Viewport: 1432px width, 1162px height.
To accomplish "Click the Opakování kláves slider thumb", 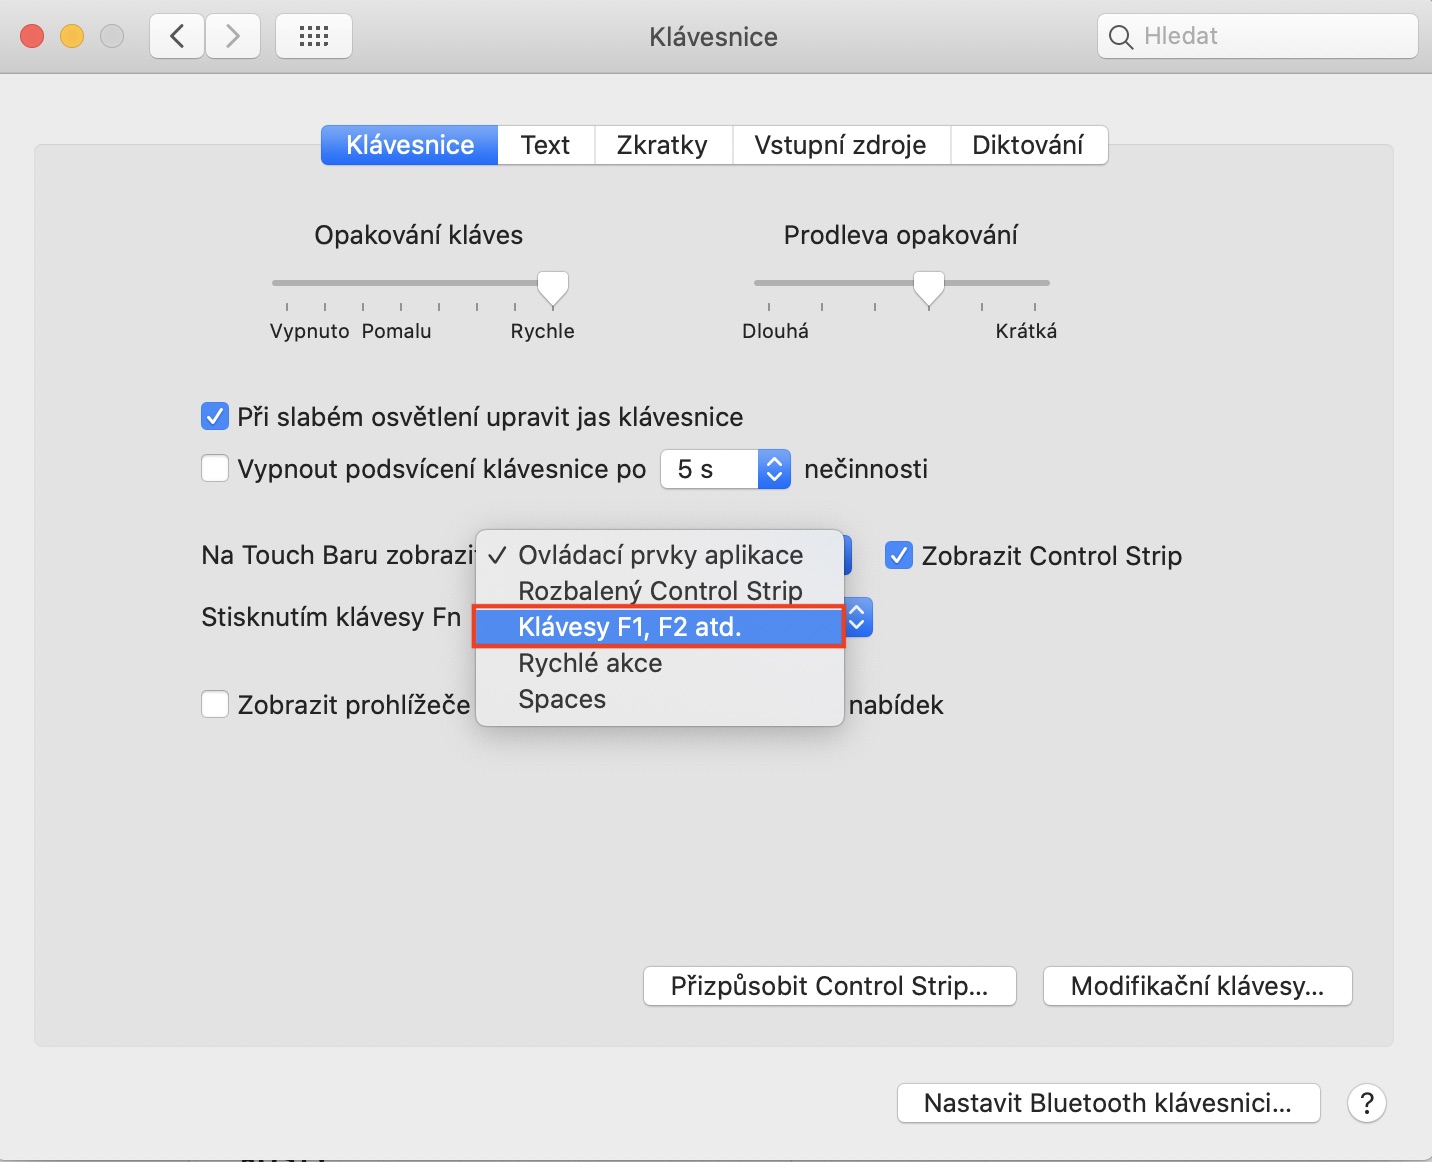I will pos(553,288).
